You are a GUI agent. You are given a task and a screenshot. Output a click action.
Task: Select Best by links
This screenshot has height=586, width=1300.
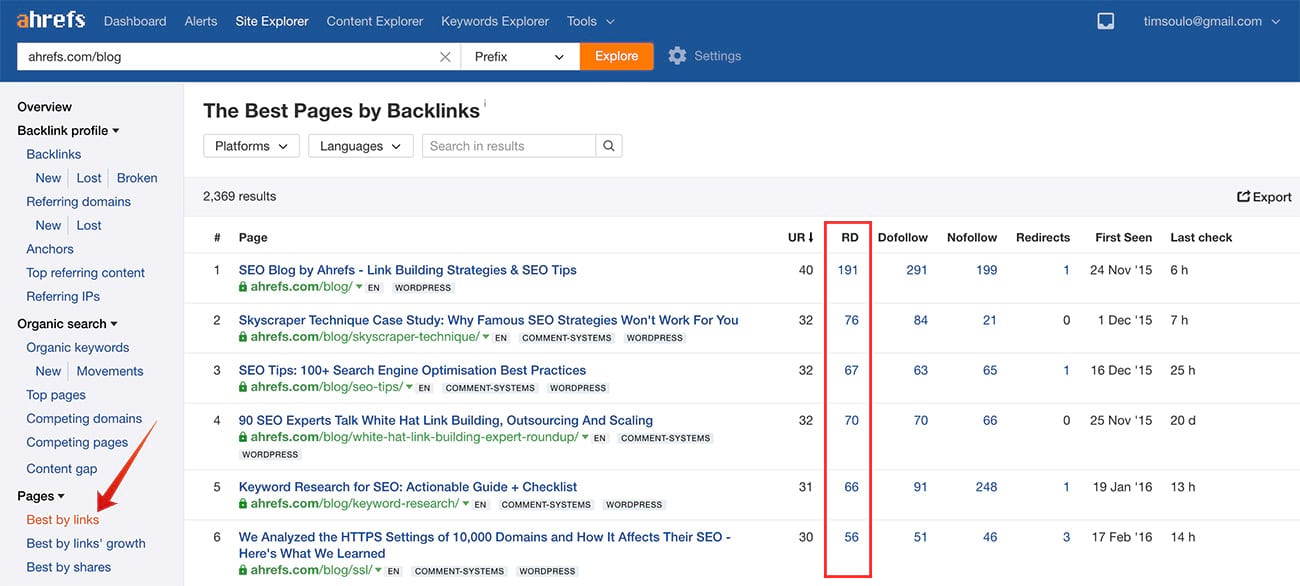[63, 520]
